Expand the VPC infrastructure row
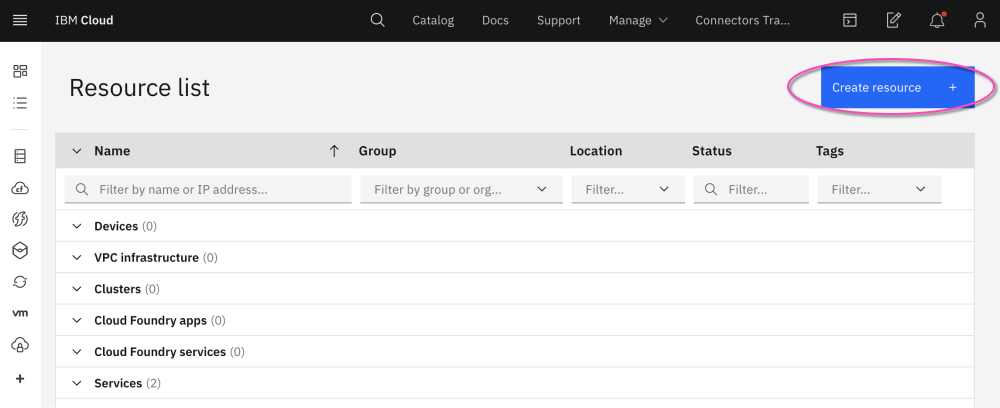The image size is (1000, 408). 77,258
